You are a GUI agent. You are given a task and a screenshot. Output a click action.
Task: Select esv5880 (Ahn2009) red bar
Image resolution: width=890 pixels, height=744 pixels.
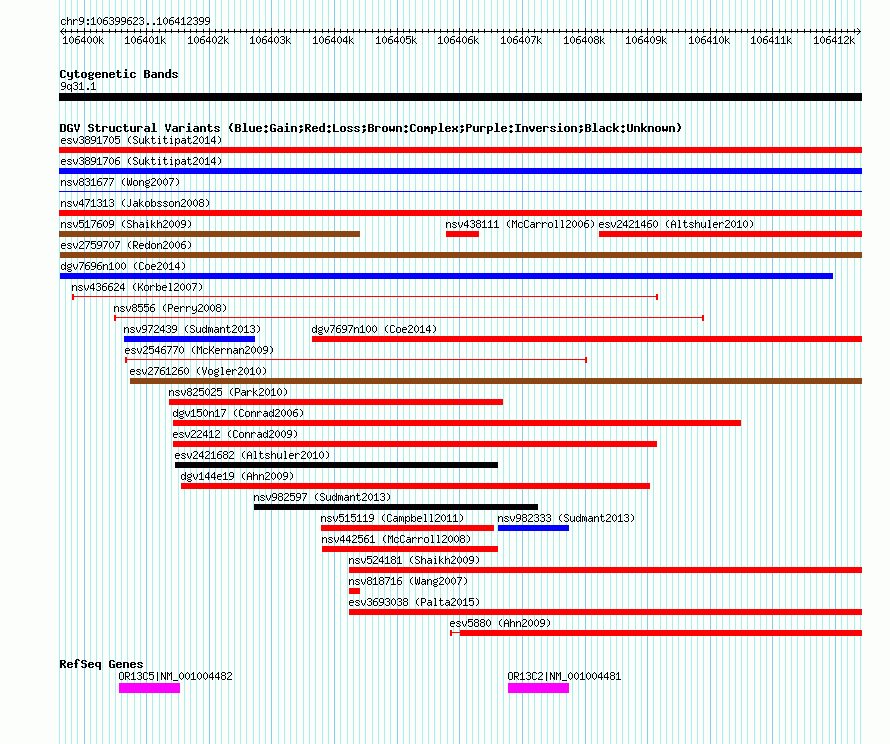(656, 633)
